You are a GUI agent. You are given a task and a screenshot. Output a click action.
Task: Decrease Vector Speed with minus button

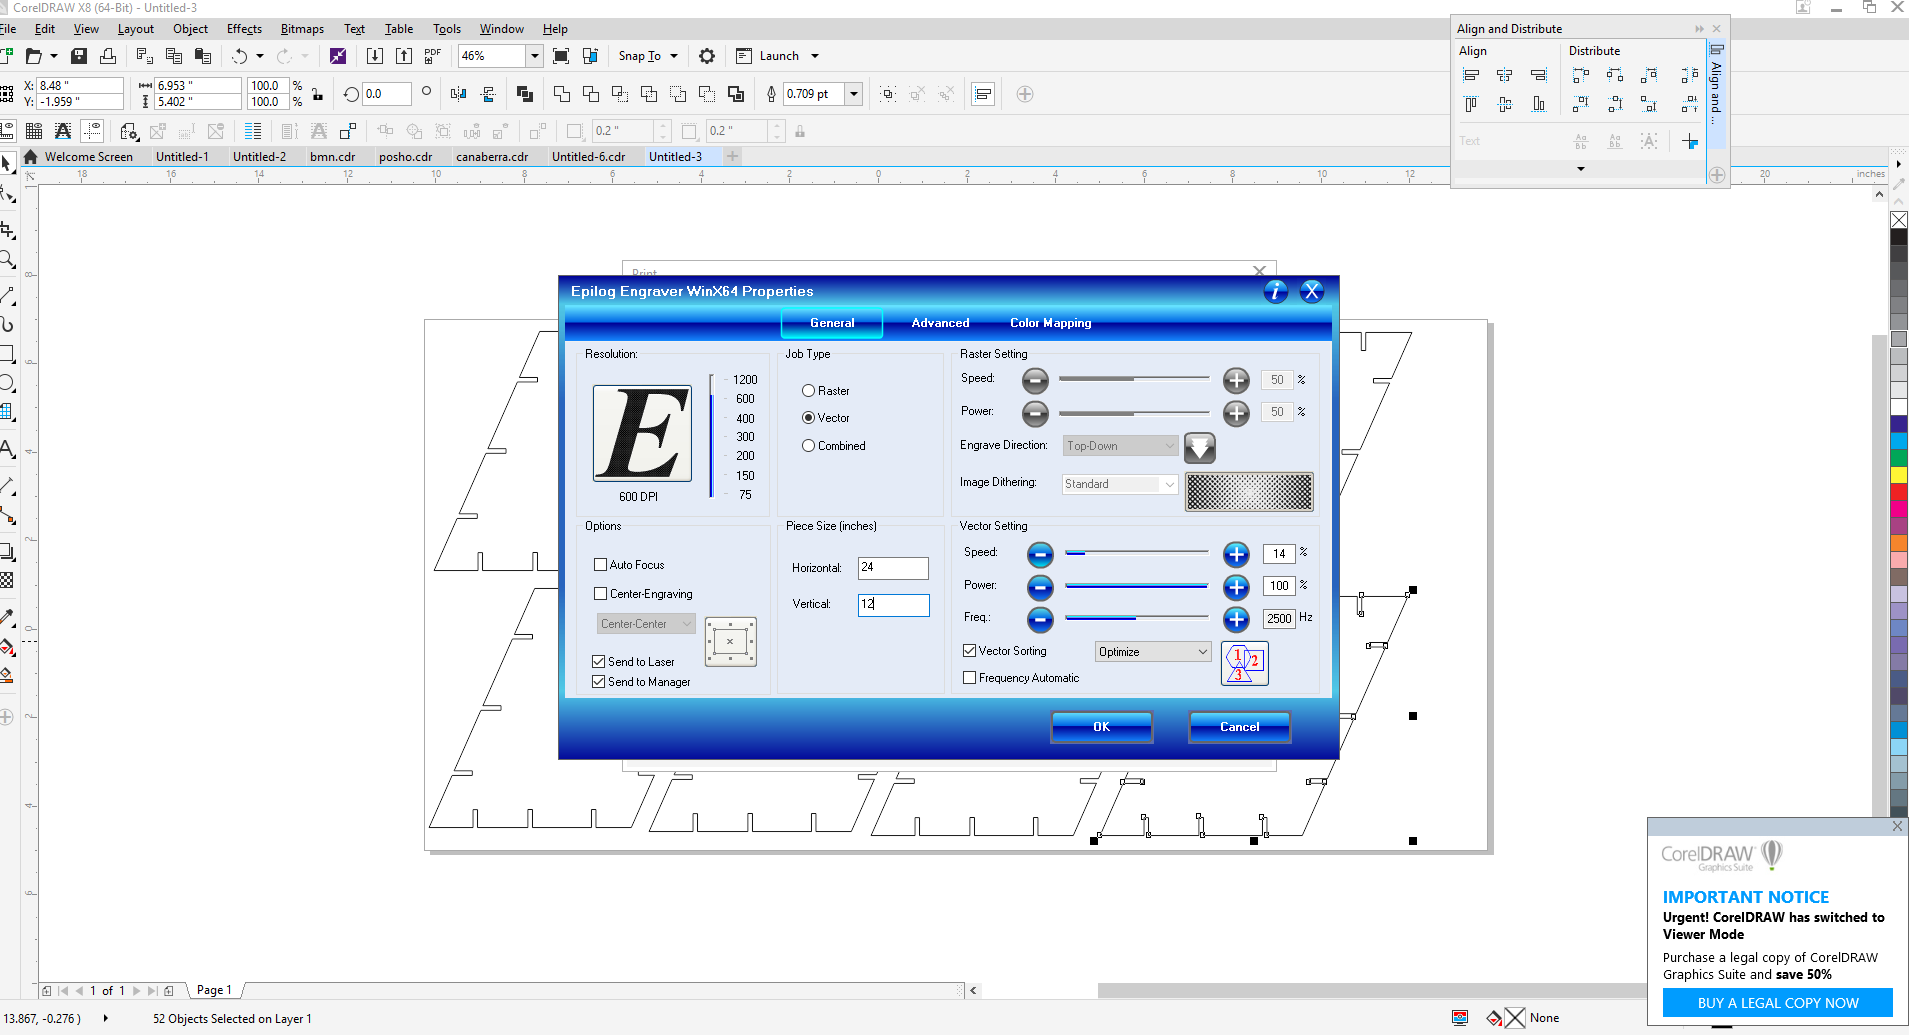pos(1040,554)
